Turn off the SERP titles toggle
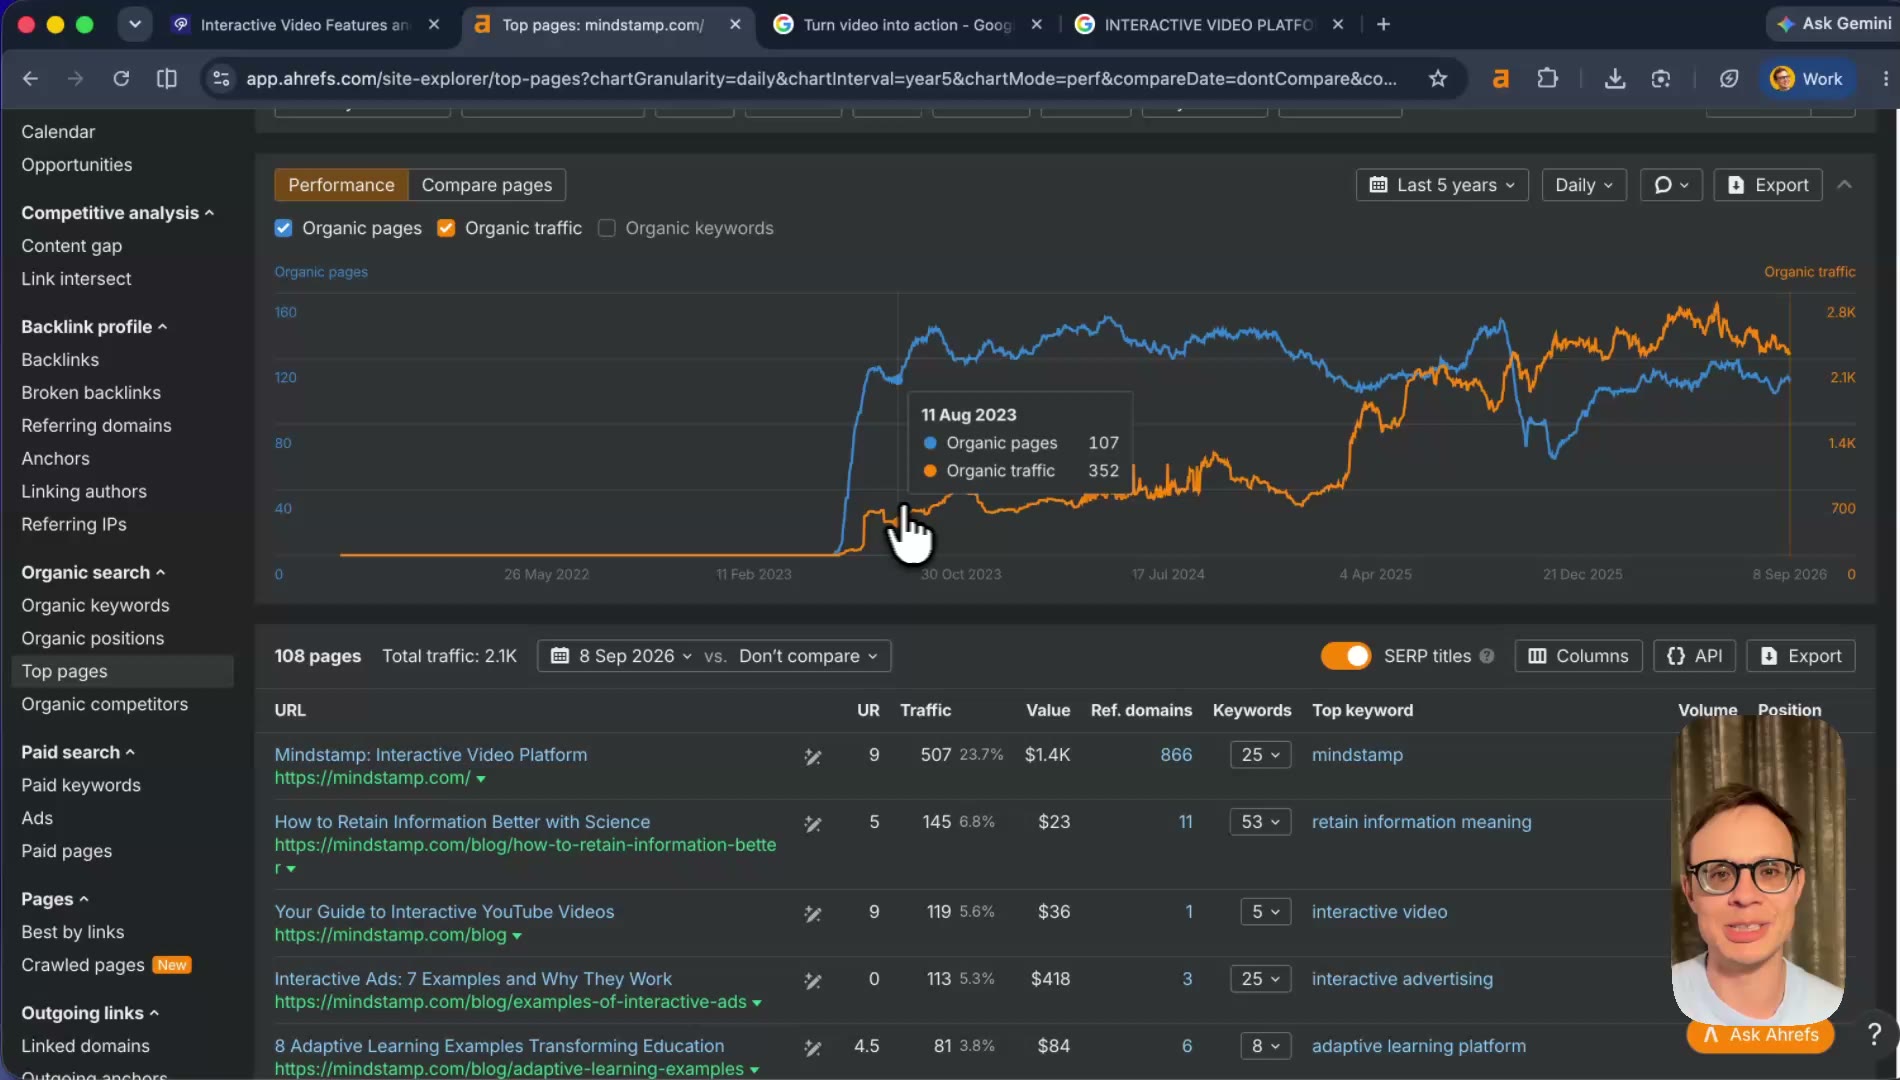 1346,656
